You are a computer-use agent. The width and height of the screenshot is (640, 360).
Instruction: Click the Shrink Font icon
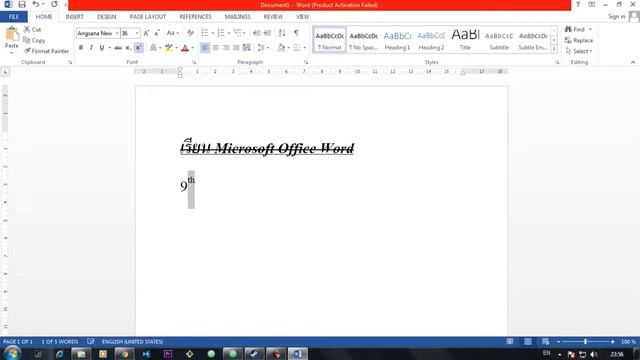coord(157,33)
